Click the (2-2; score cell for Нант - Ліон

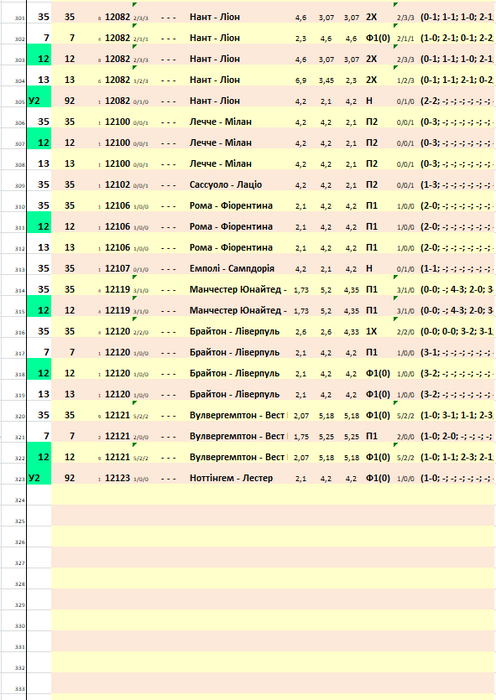pos(456,101)
